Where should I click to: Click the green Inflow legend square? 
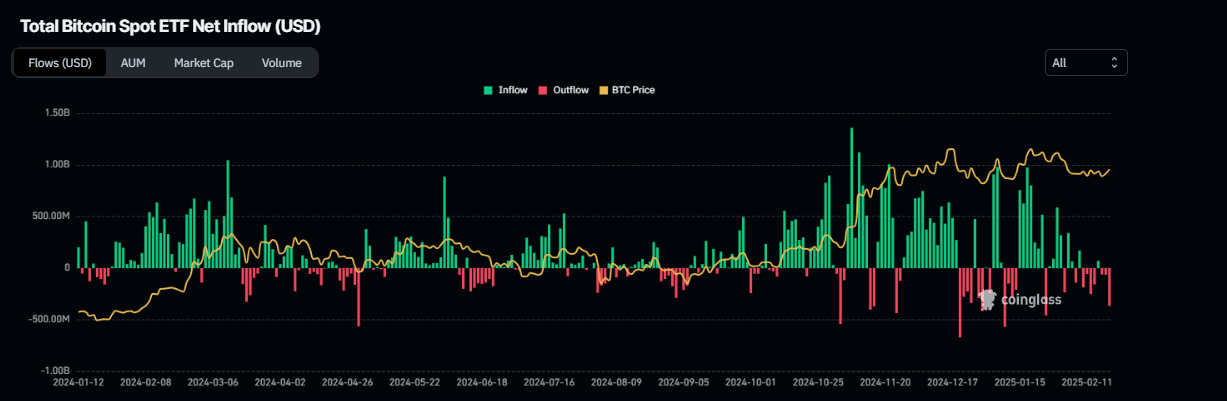(x=488, y=90)
